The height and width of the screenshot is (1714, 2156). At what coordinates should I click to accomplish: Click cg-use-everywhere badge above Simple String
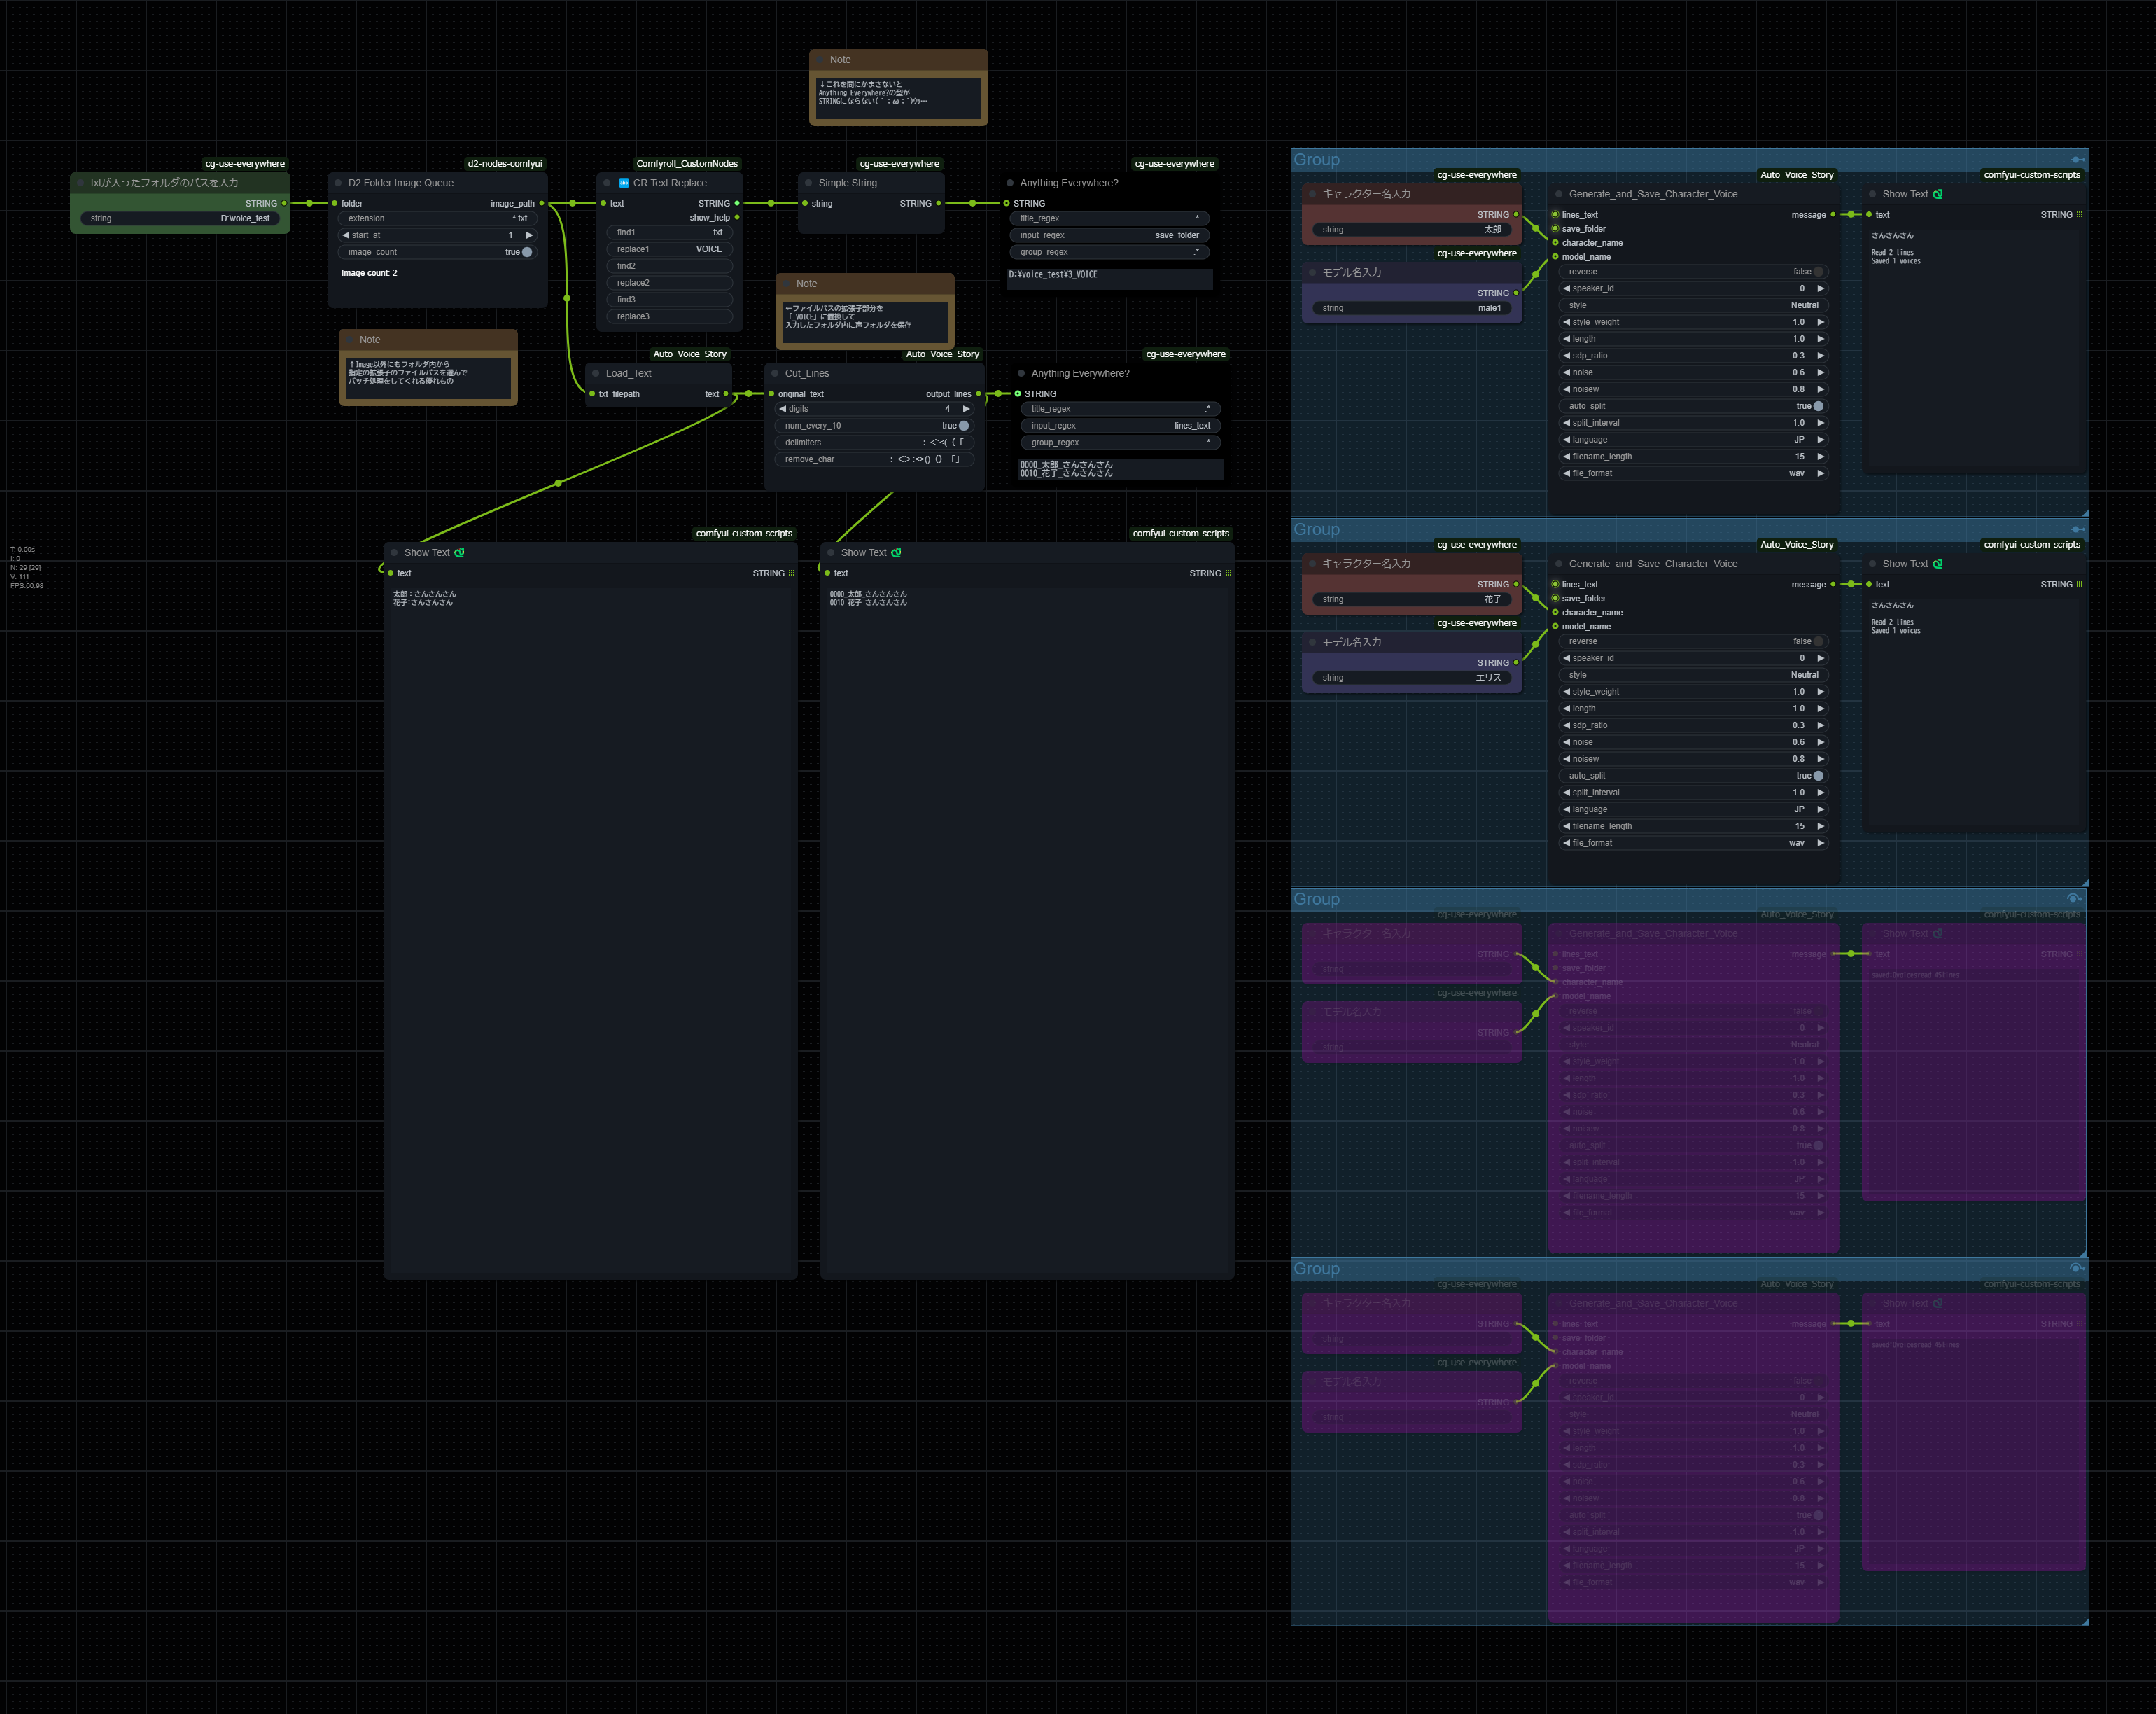click(899, 163)
